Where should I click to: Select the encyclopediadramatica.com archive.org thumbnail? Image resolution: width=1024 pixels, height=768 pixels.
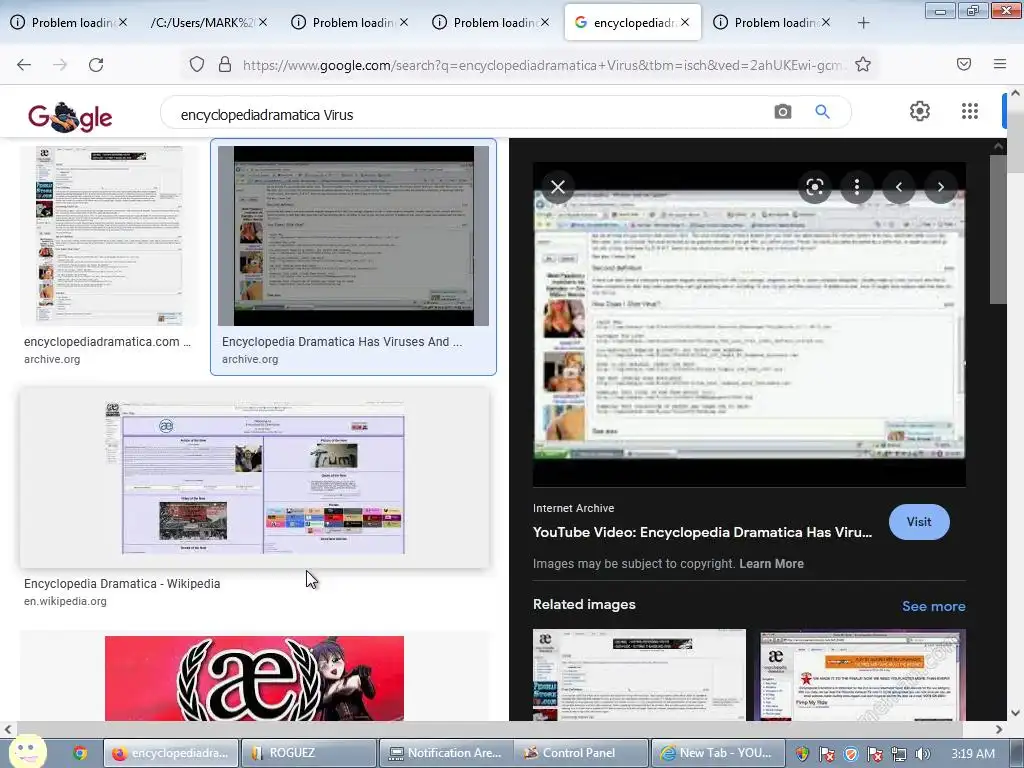tap(108, 236)
